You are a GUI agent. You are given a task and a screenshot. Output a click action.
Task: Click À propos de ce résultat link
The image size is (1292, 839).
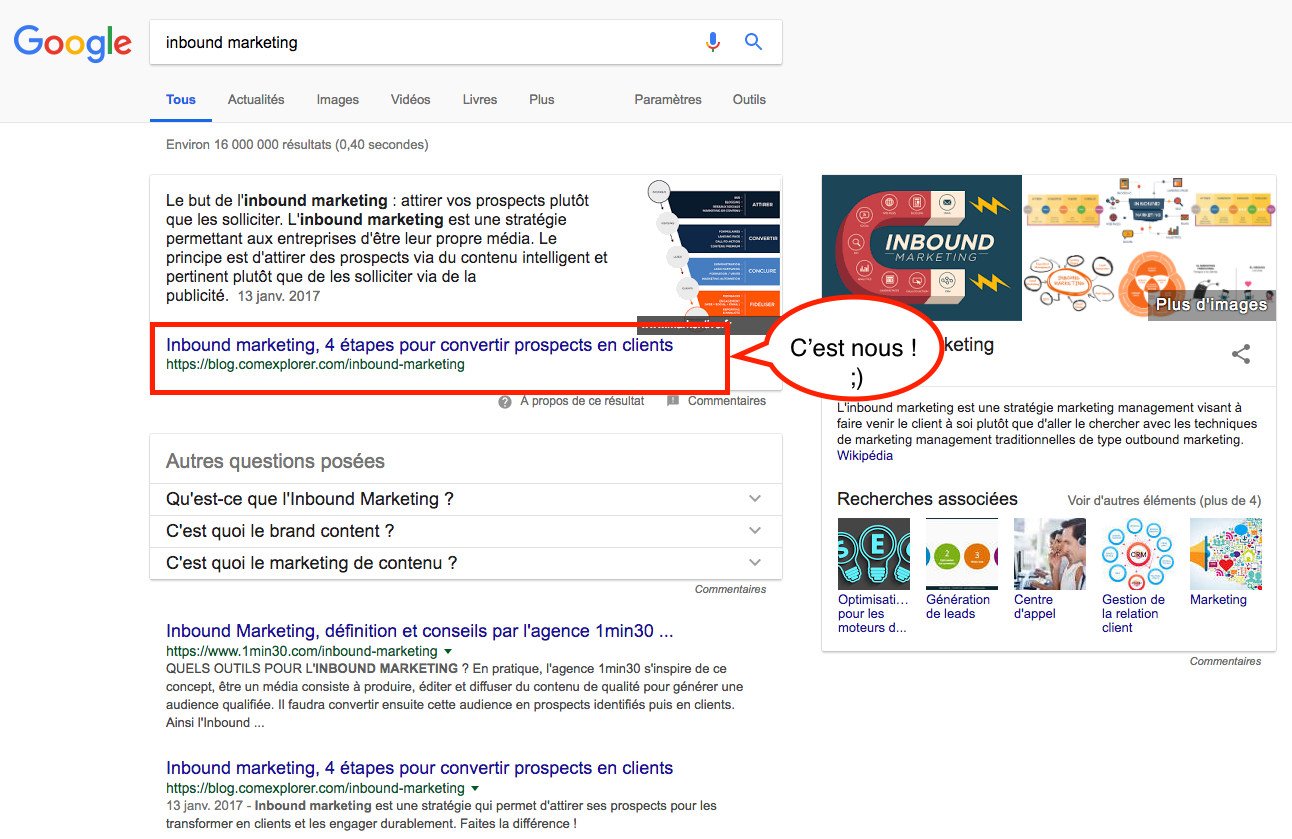point(582,401)
